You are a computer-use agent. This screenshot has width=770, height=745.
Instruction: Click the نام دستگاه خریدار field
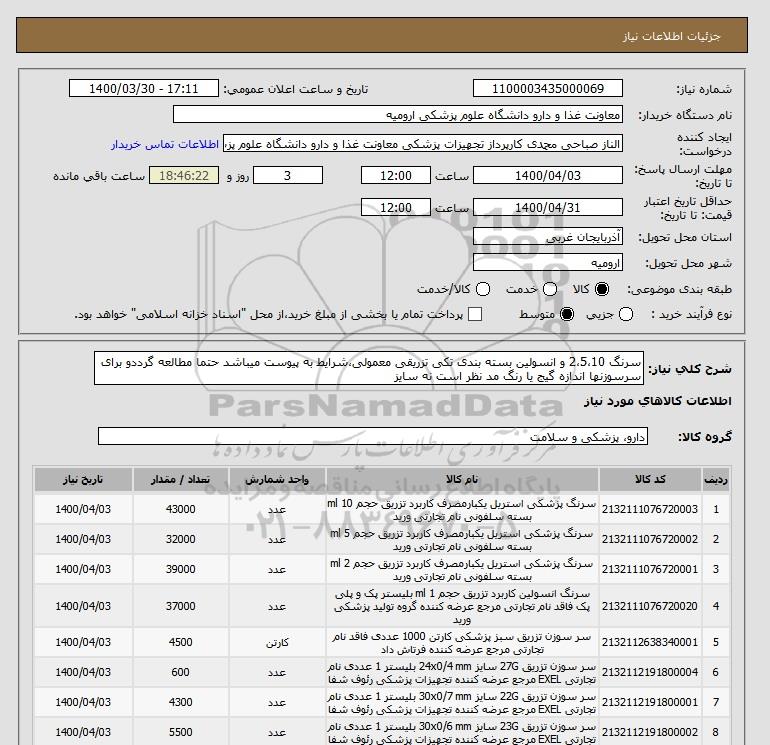coord(546,114)
